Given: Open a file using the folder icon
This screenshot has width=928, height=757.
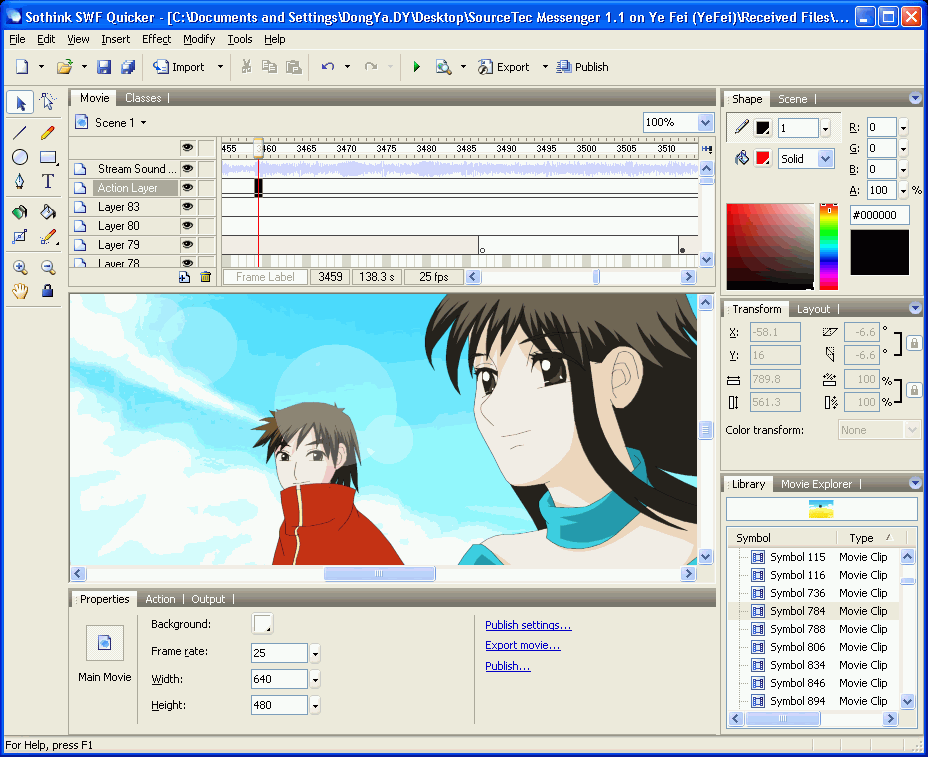Looking at the screenshot, I should [x=65, y=67].
